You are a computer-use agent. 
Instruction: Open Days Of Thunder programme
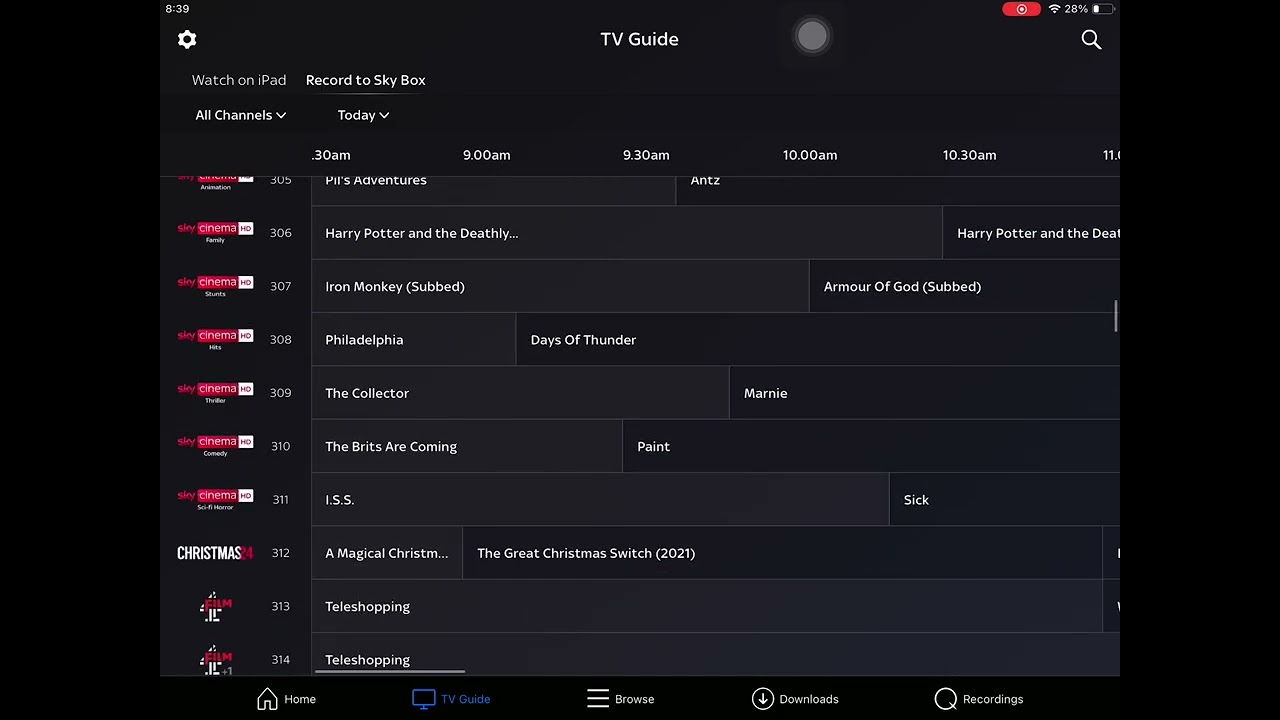[818, 340]
